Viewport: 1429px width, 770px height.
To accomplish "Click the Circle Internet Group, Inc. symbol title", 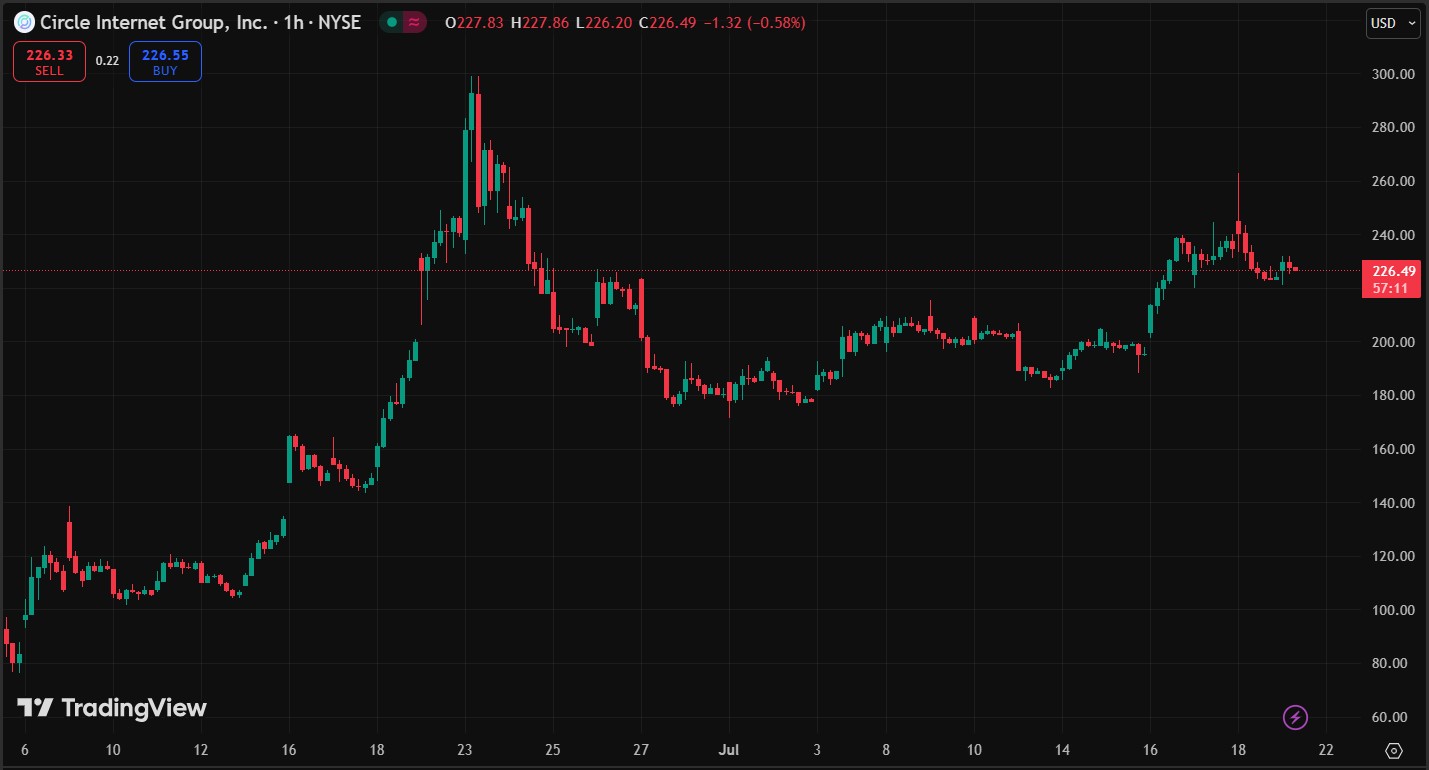I will point(156,22).
